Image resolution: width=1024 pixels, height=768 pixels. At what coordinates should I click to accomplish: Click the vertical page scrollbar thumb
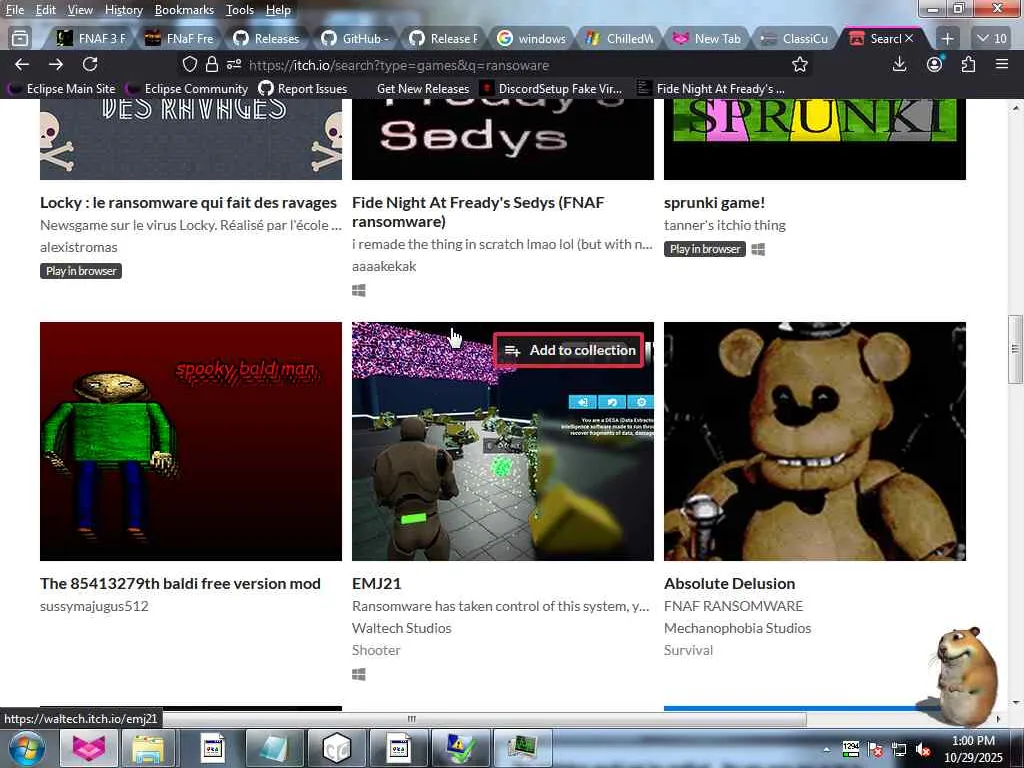pos(1015,349)
